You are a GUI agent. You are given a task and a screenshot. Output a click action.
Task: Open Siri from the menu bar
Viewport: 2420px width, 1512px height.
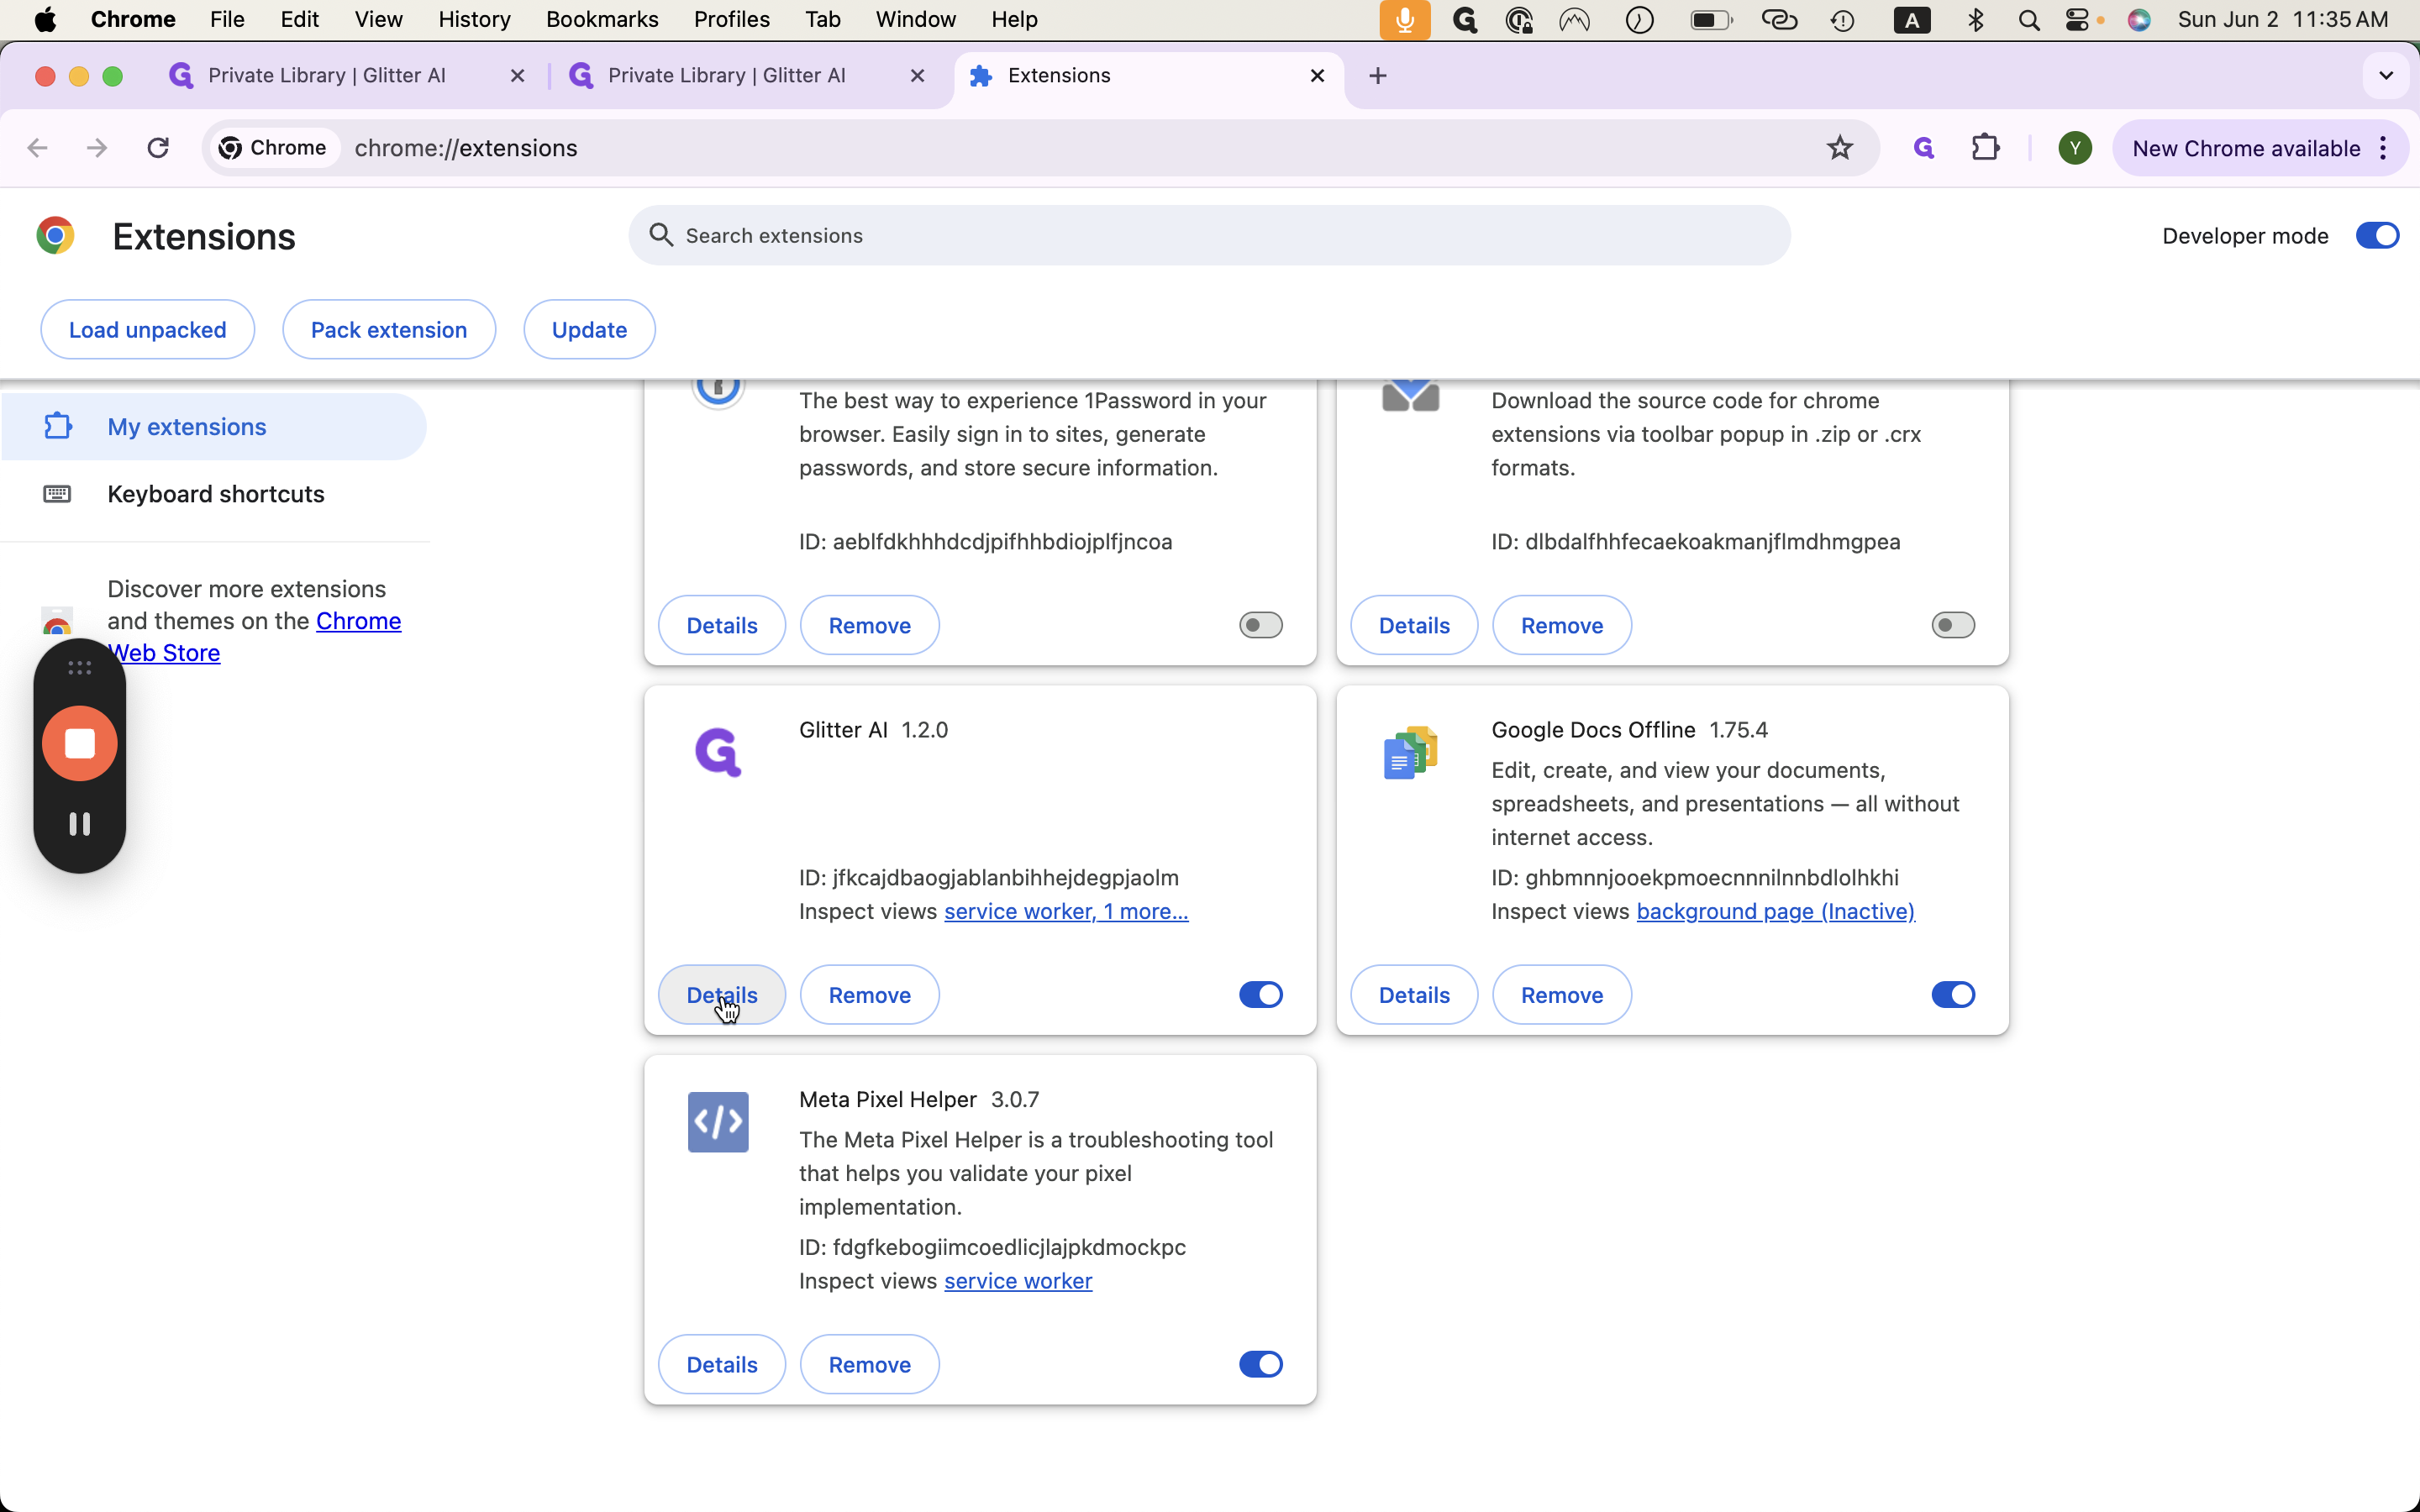tap(2139, 20)
